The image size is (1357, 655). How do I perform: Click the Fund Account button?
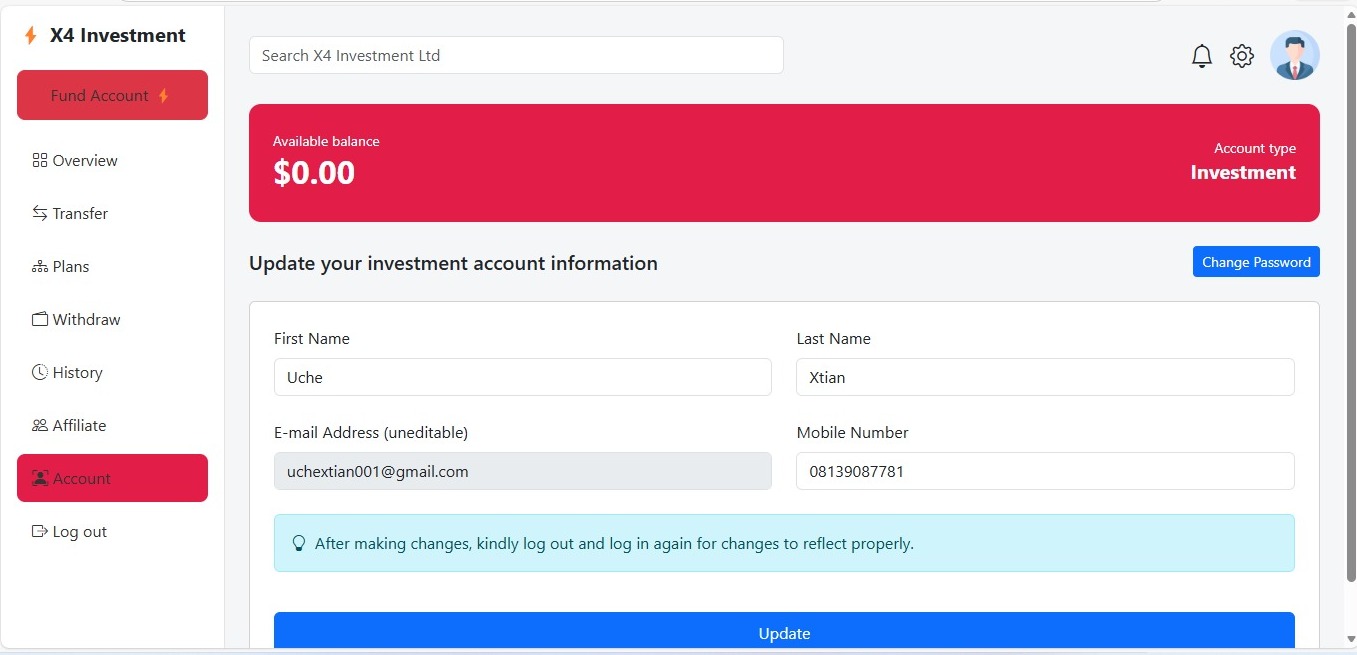click(x=112, y=95)
